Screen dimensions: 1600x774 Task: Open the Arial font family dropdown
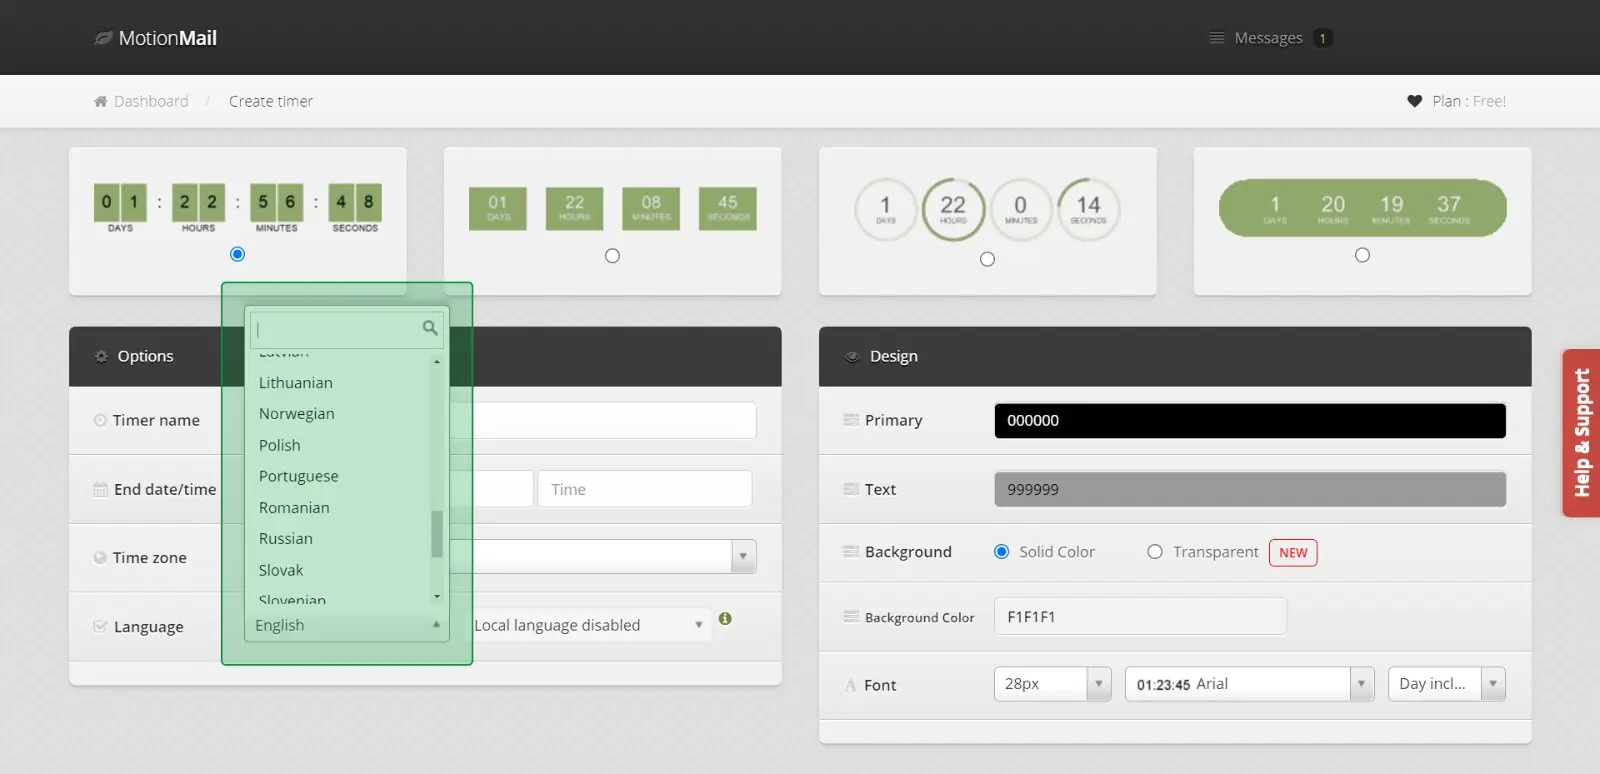pyautogui.click(x=1249, y=684)
